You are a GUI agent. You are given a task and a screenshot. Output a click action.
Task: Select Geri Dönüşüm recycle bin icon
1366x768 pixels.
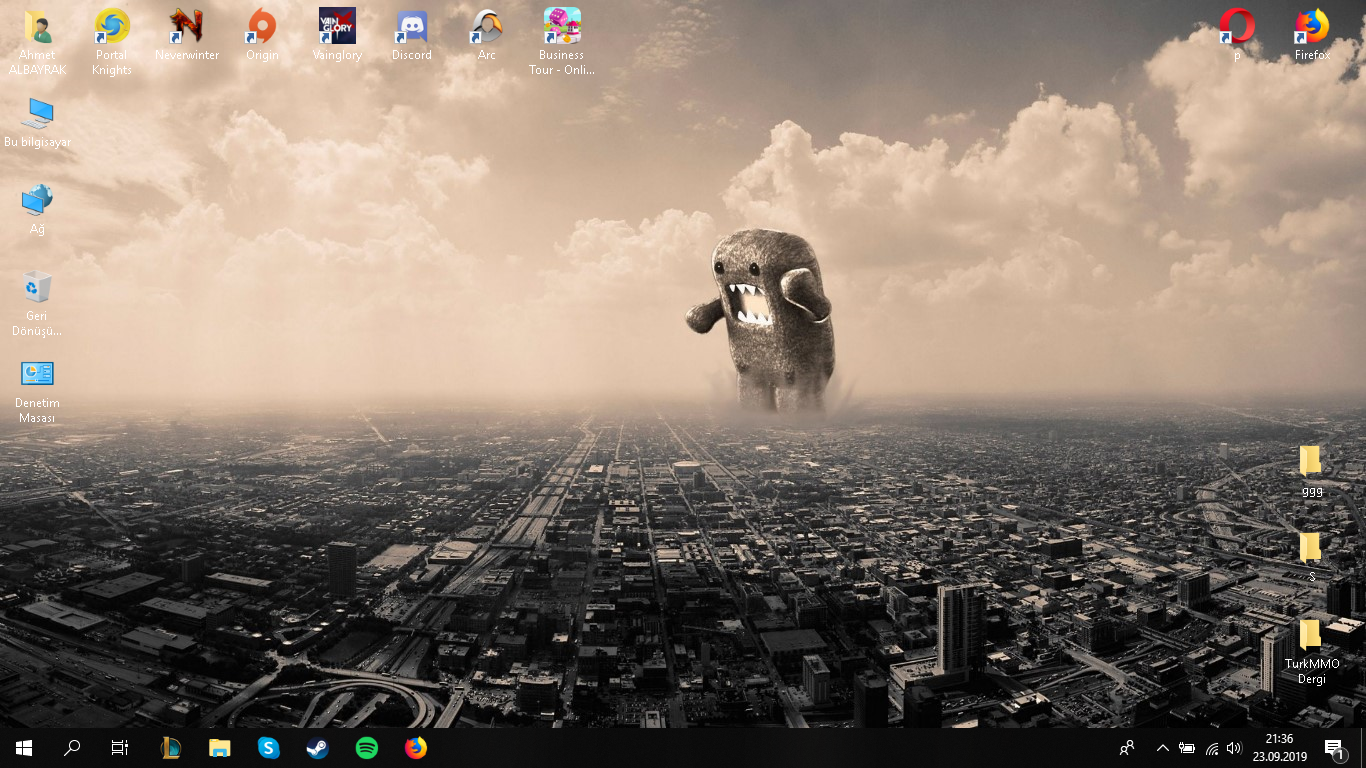click(38, 288)
